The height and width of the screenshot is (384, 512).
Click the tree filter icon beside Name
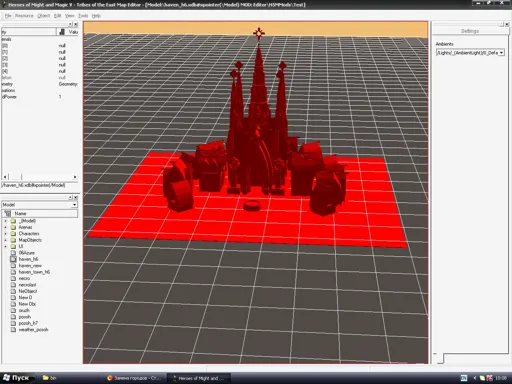pos(7,213)
